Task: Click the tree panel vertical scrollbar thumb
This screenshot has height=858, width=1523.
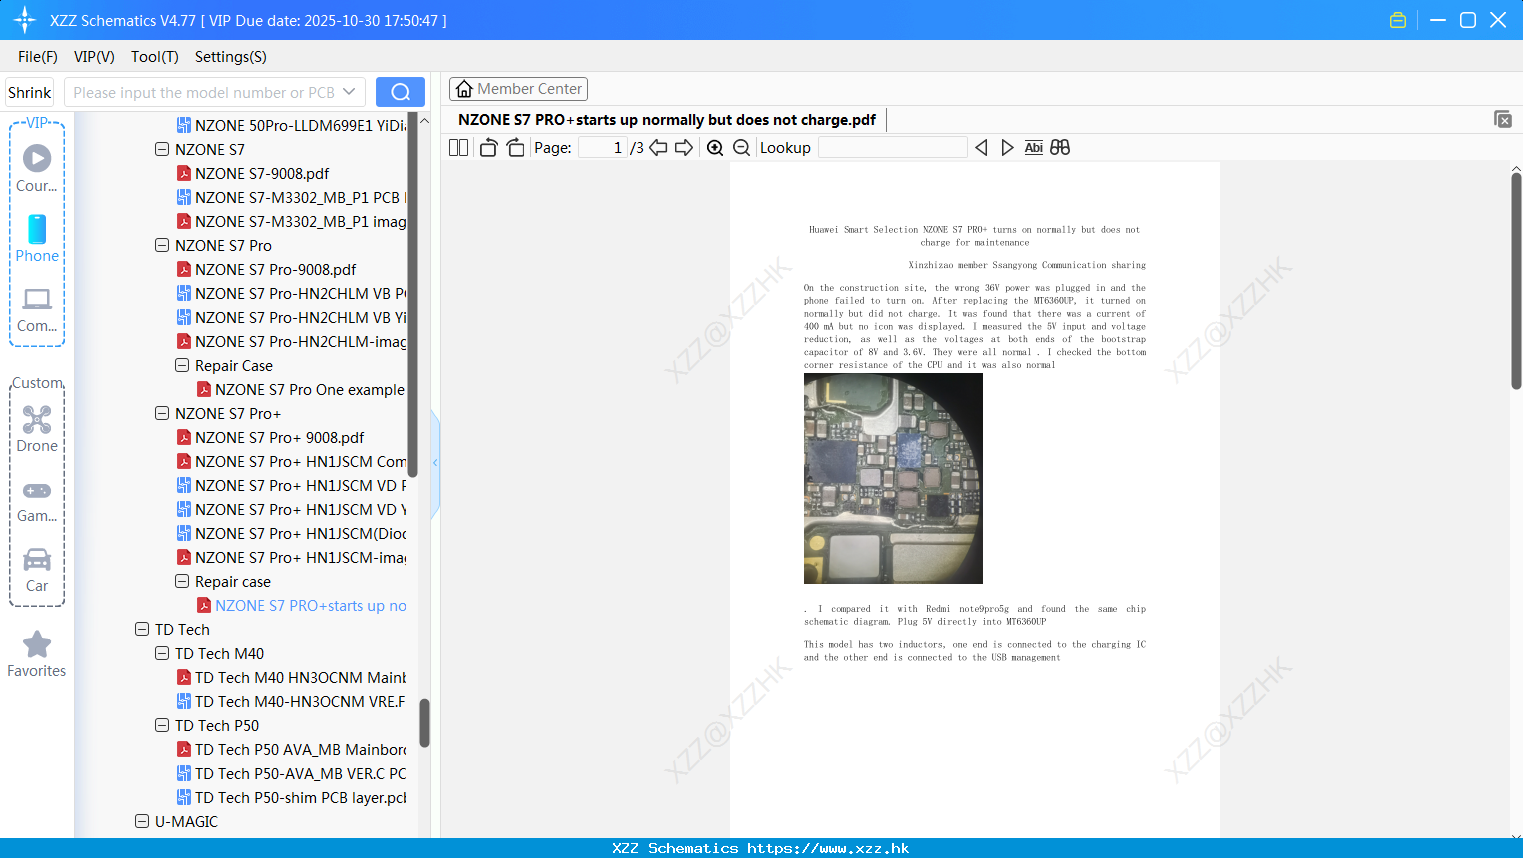Action: 424,723
